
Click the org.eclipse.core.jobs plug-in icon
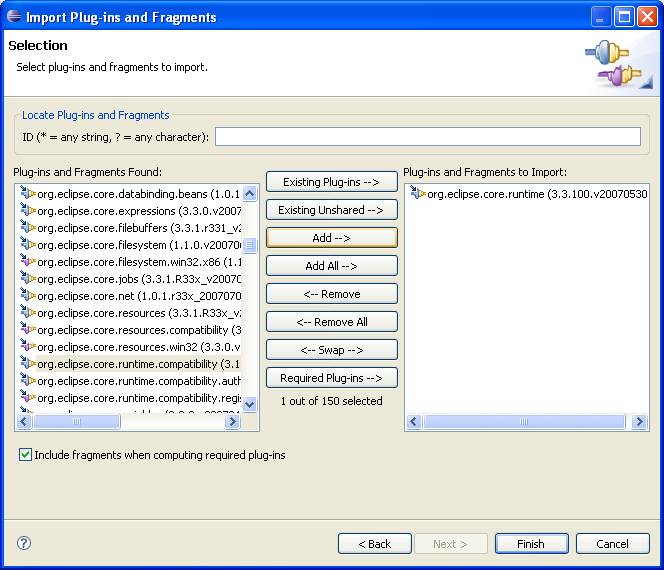point(28,279)
